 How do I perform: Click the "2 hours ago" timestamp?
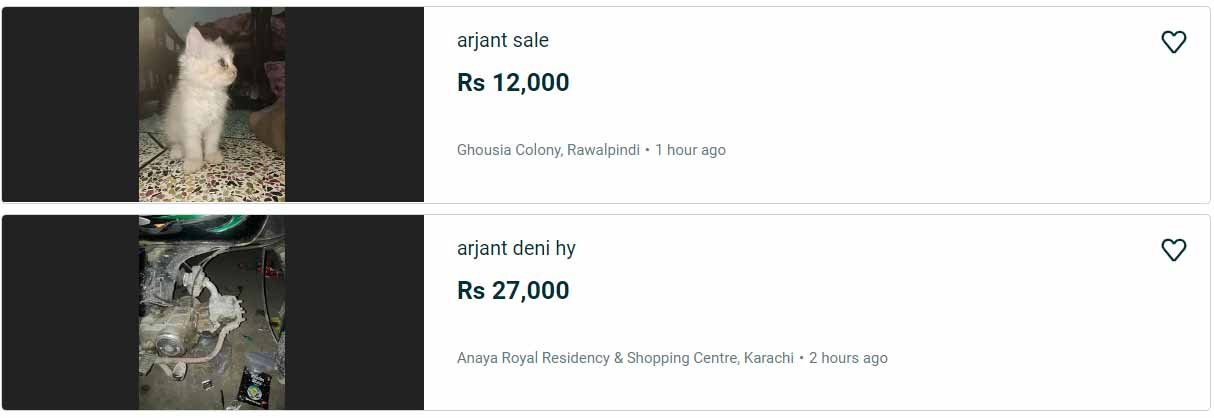(848, 358)
